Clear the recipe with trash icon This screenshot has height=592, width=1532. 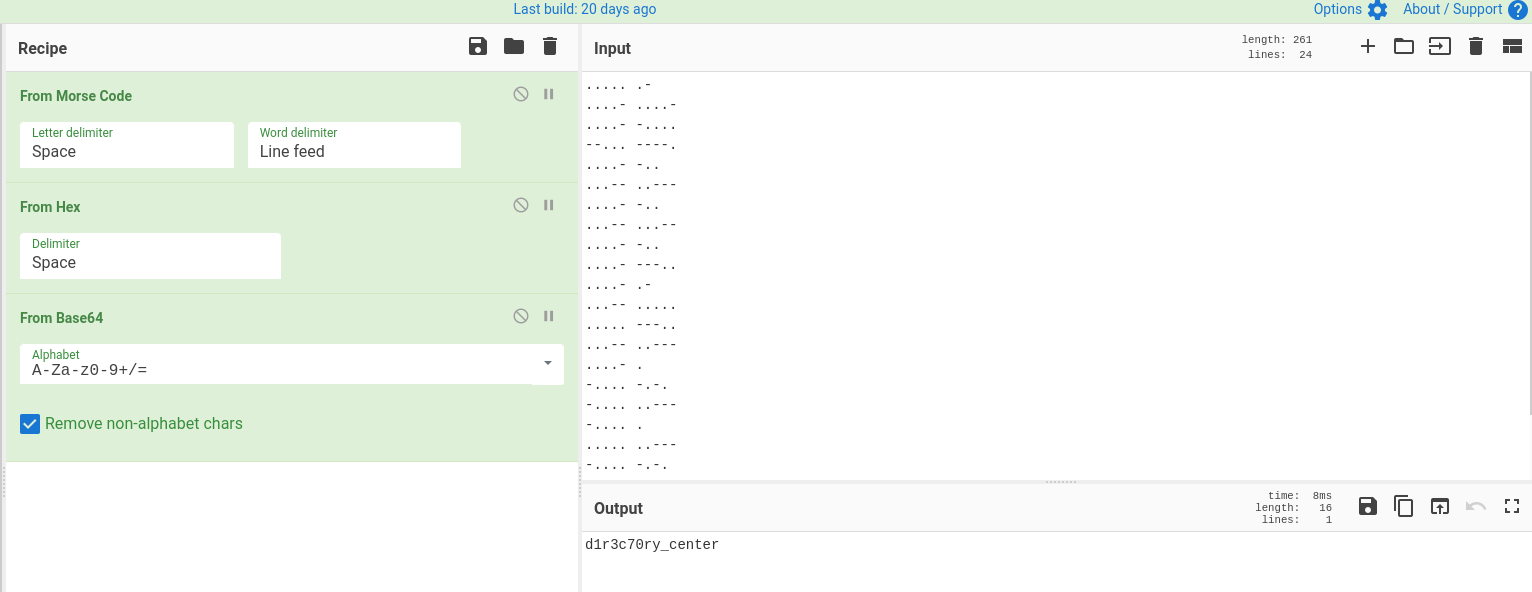pyautogui.click(x=550, y=46)
